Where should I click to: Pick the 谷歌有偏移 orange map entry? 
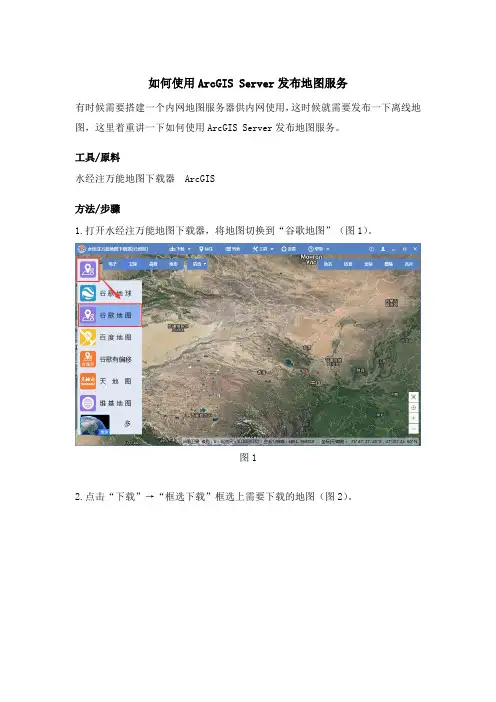tap(88, 359)
